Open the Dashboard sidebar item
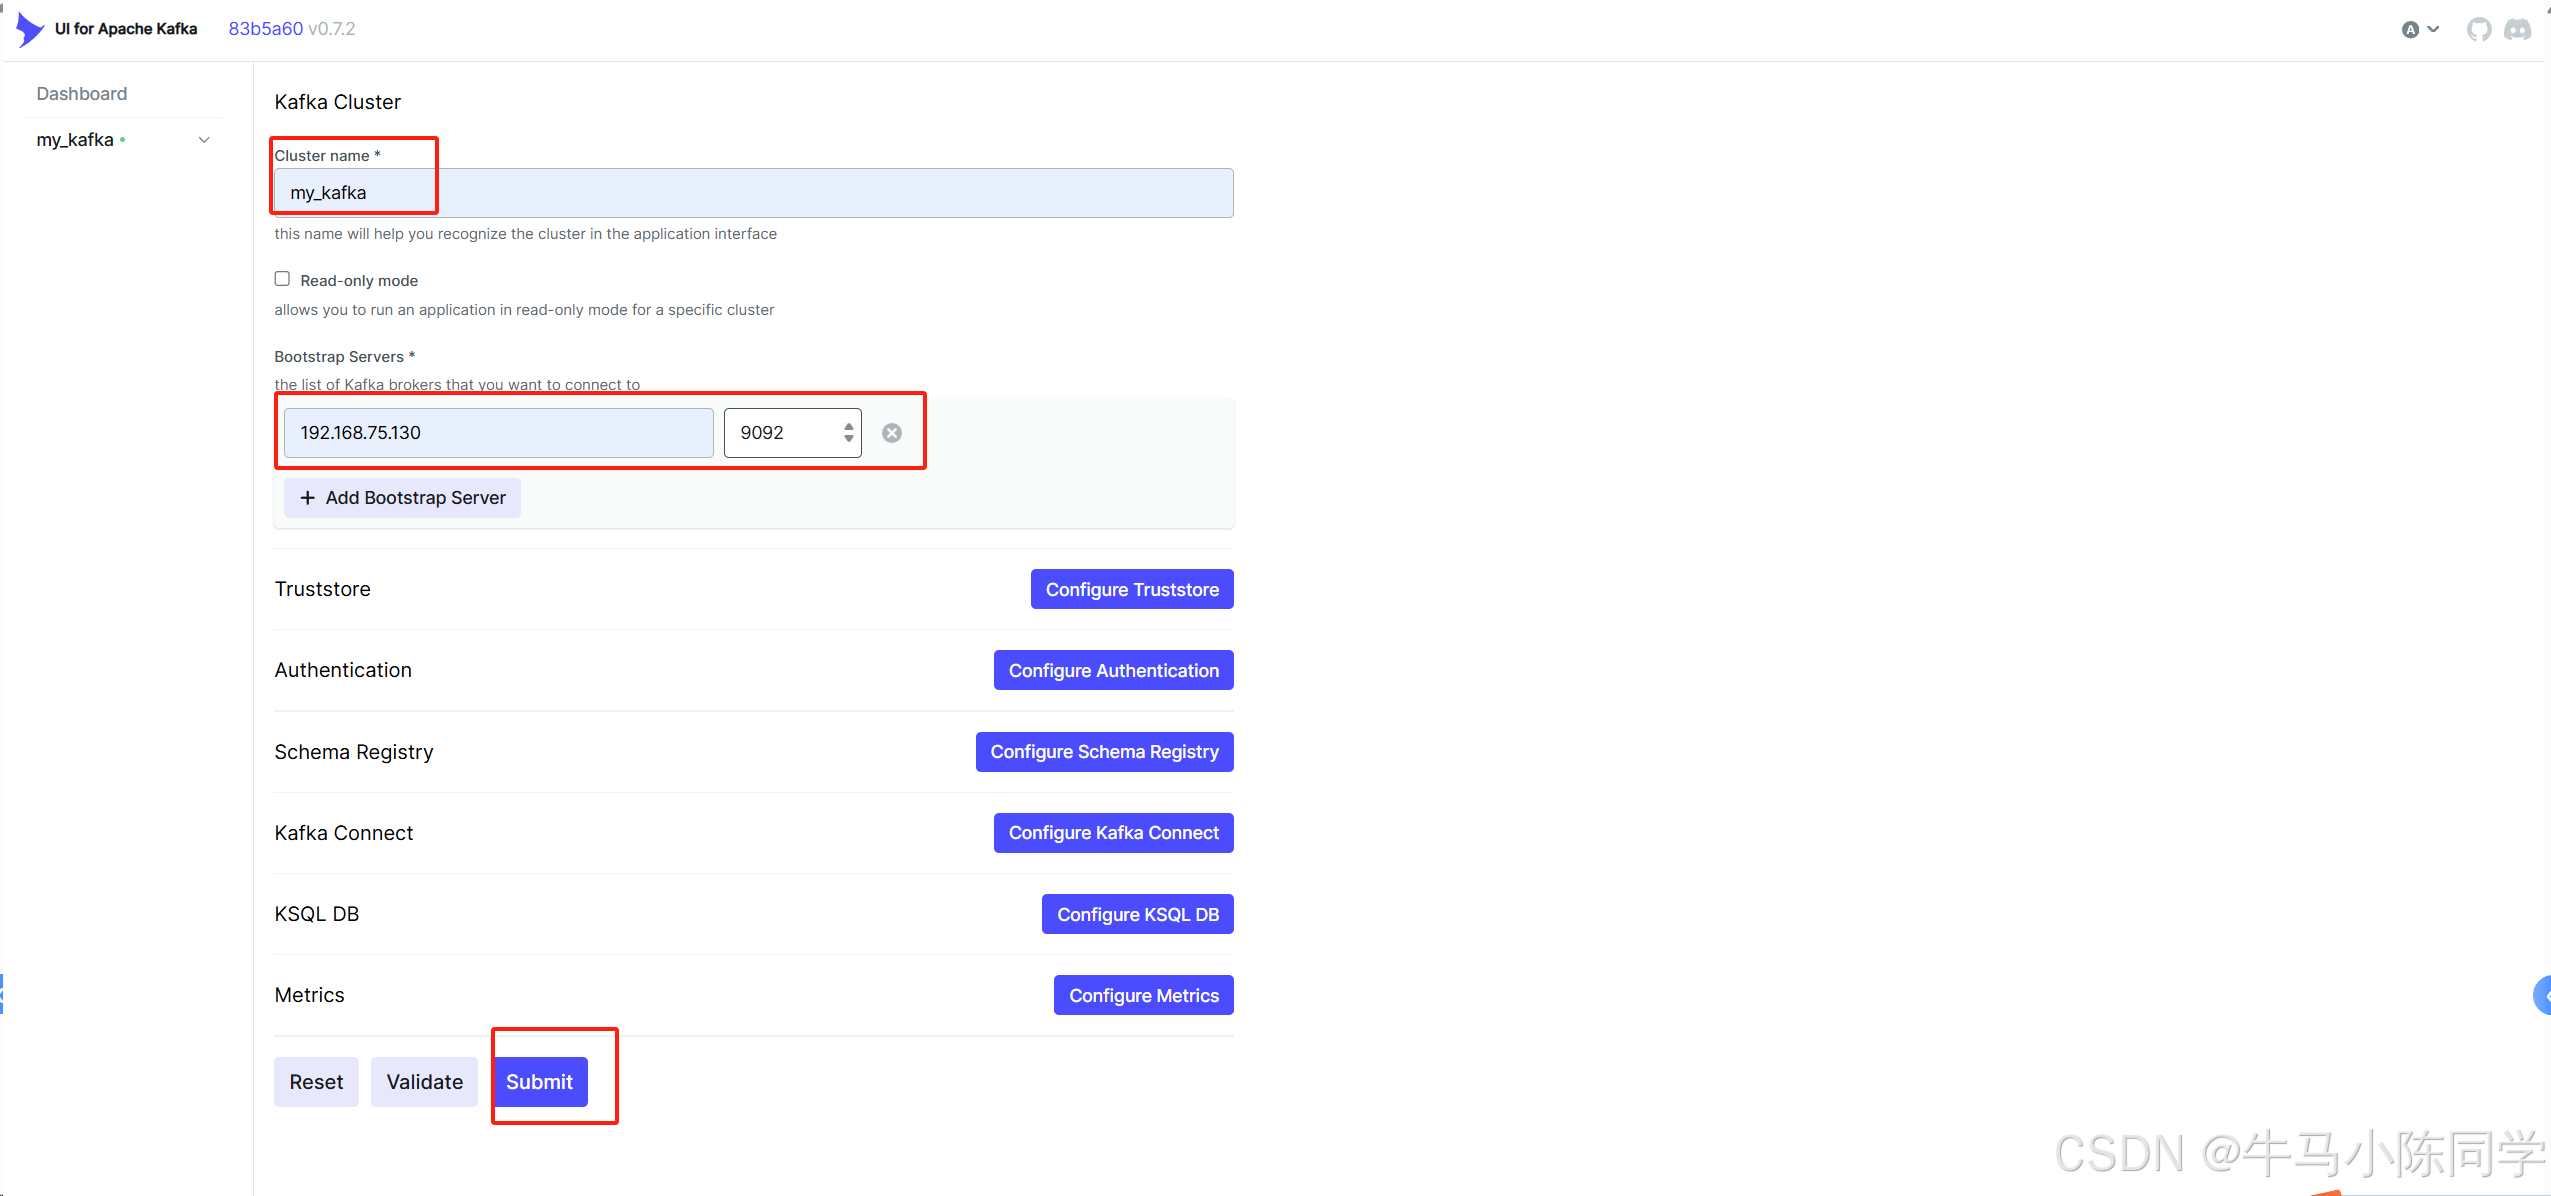Screen dimensions: 2551x1196 click(x=82, y=94)
